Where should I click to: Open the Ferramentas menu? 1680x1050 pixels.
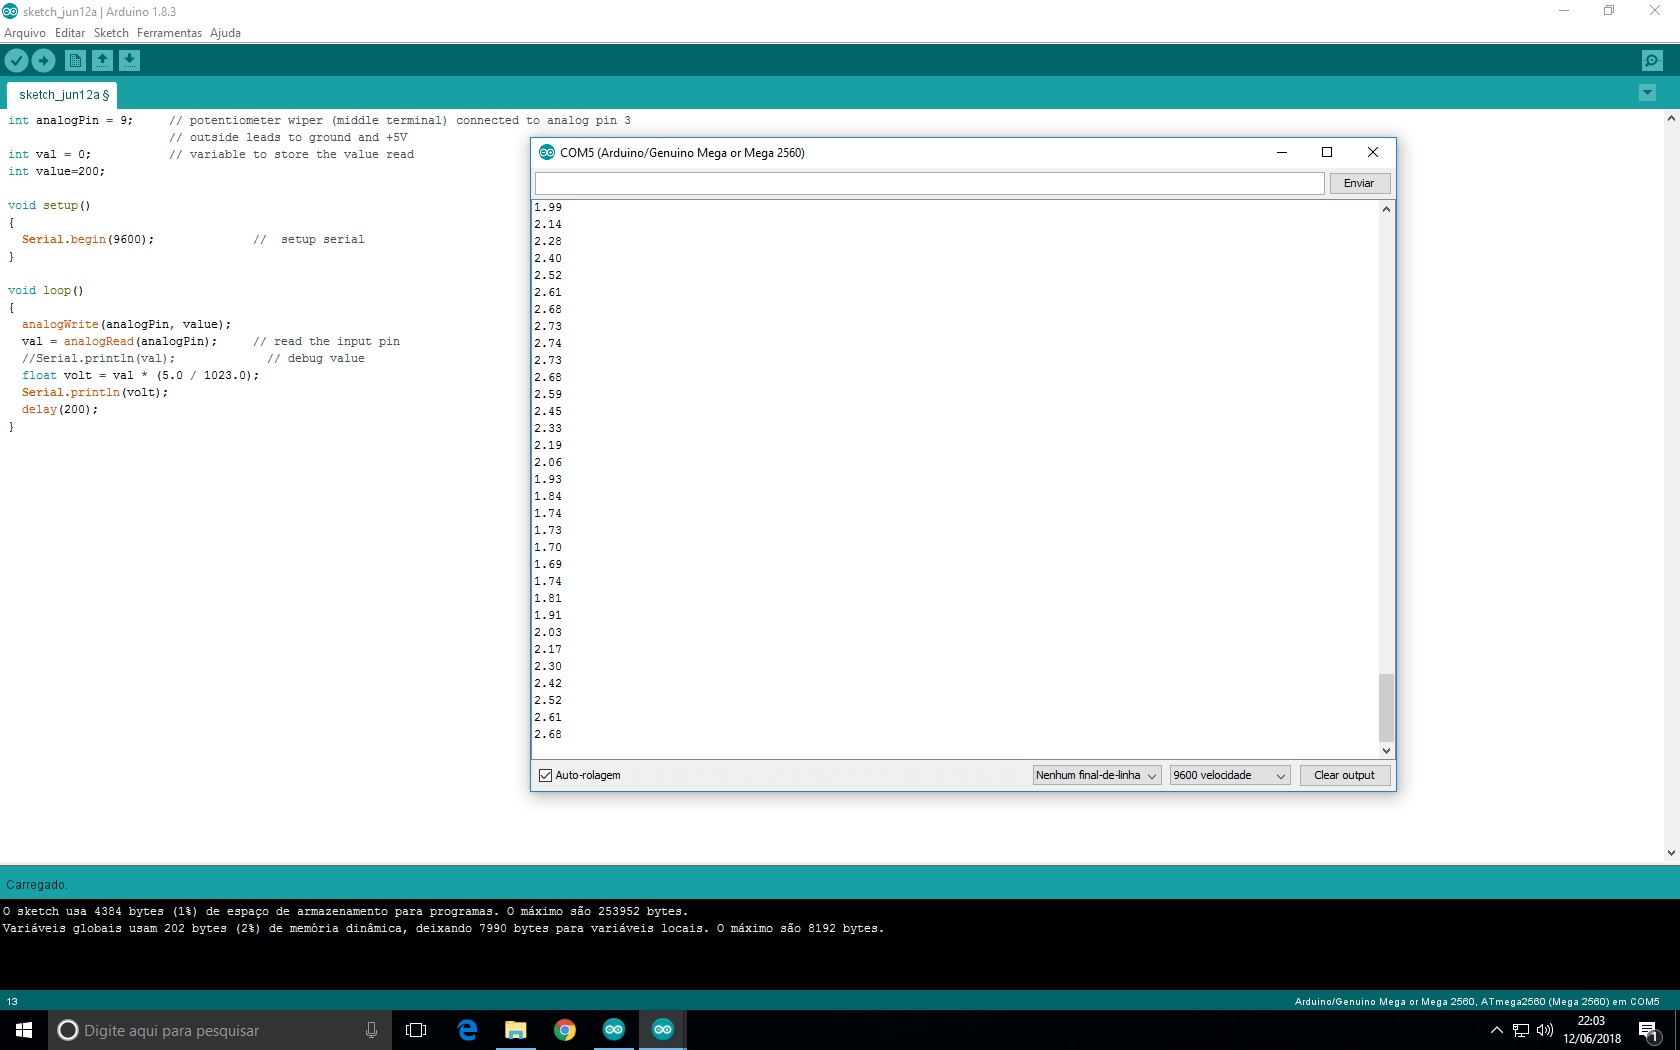(169, 33)
